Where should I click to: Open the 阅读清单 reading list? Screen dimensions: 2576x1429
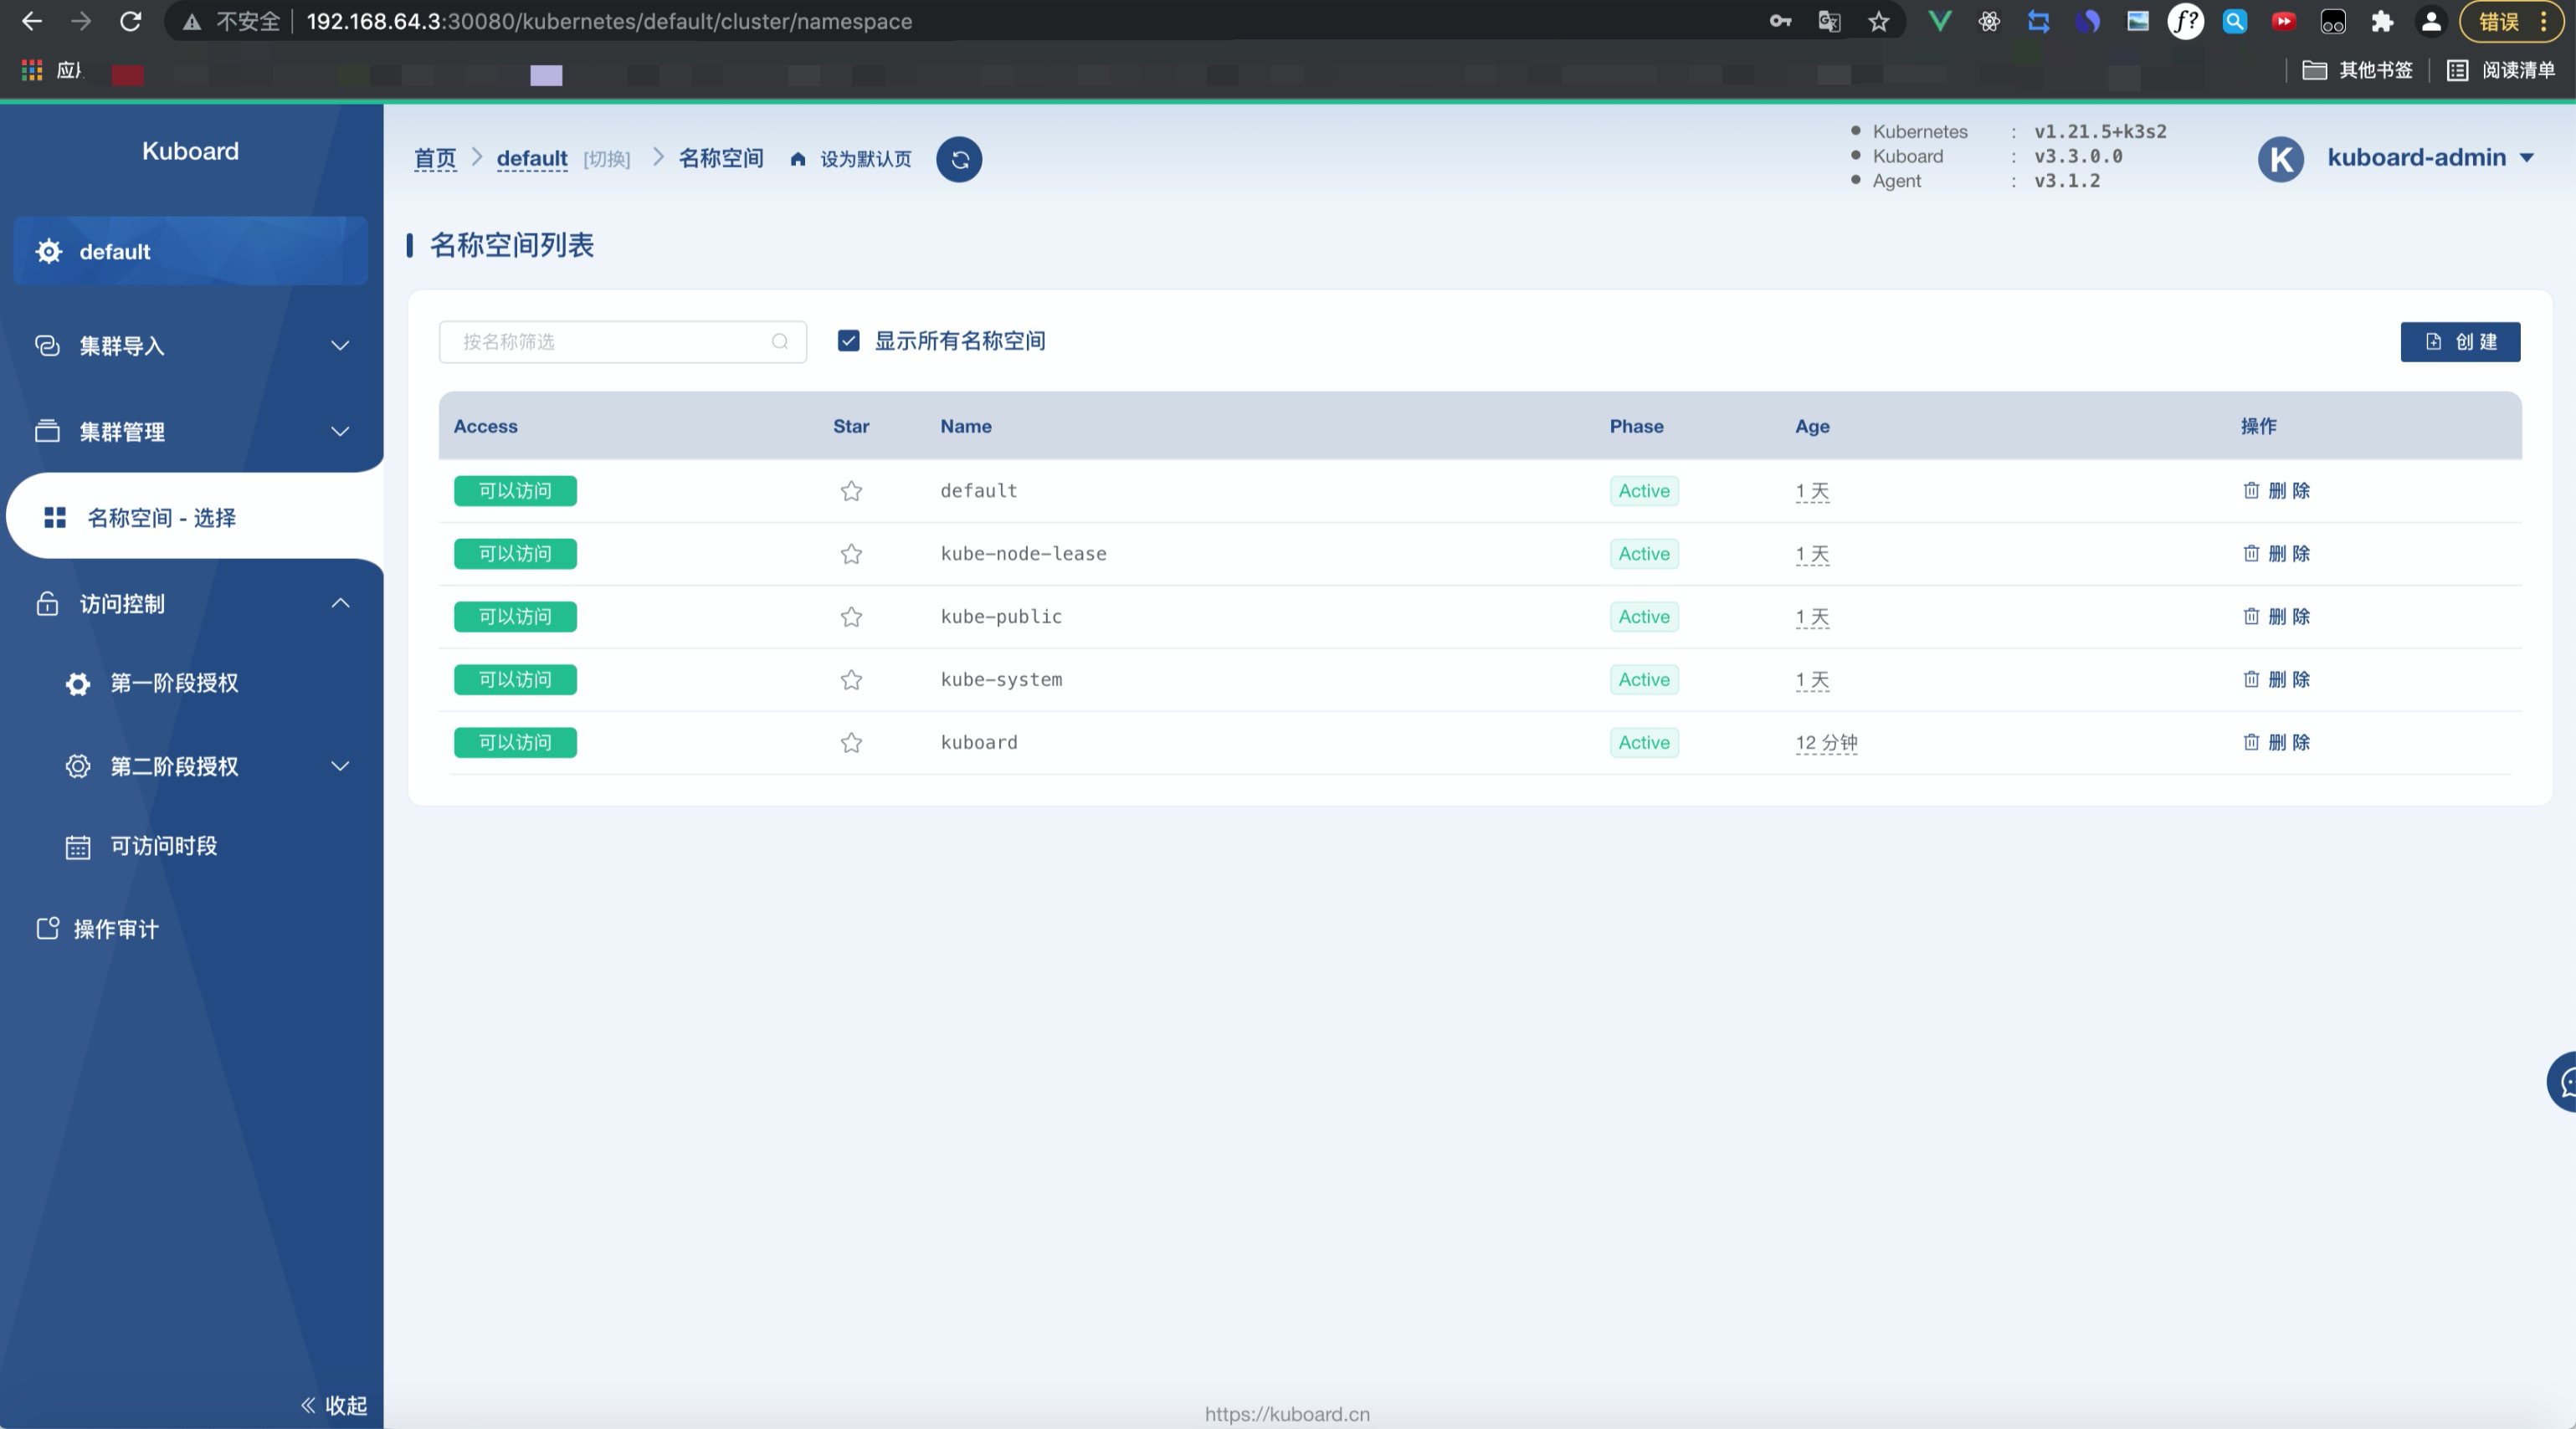[2501, 70]
